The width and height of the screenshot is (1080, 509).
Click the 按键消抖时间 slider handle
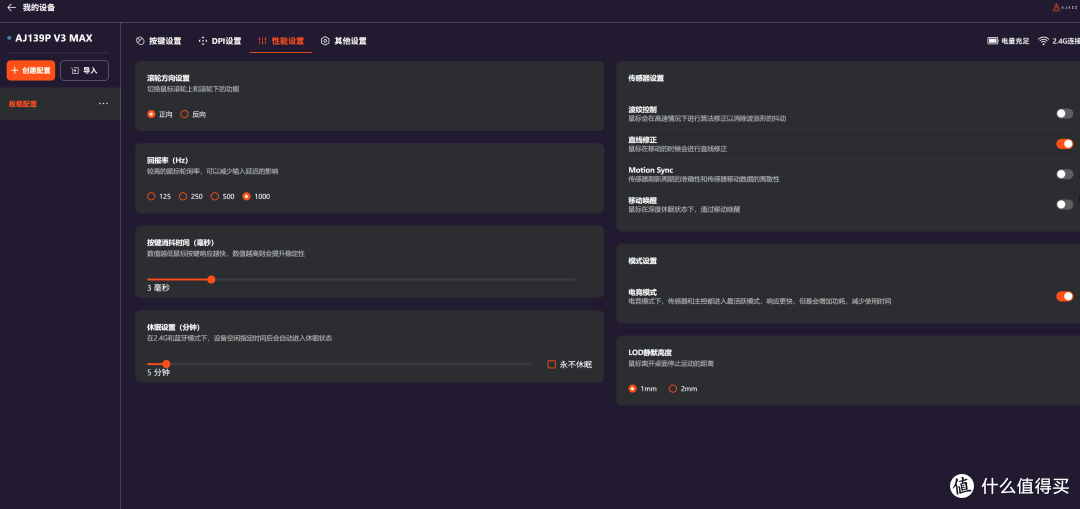(x=211, y=279)
